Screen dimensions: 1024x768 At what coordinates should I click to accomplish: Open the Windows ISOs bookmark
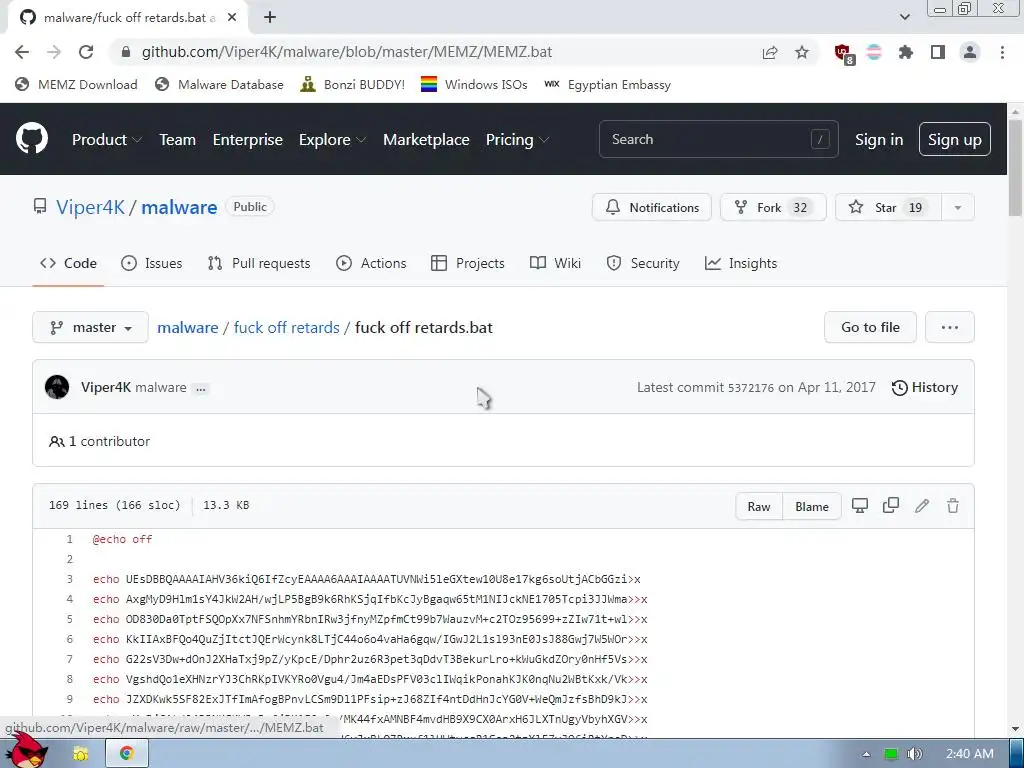(474, 84)
